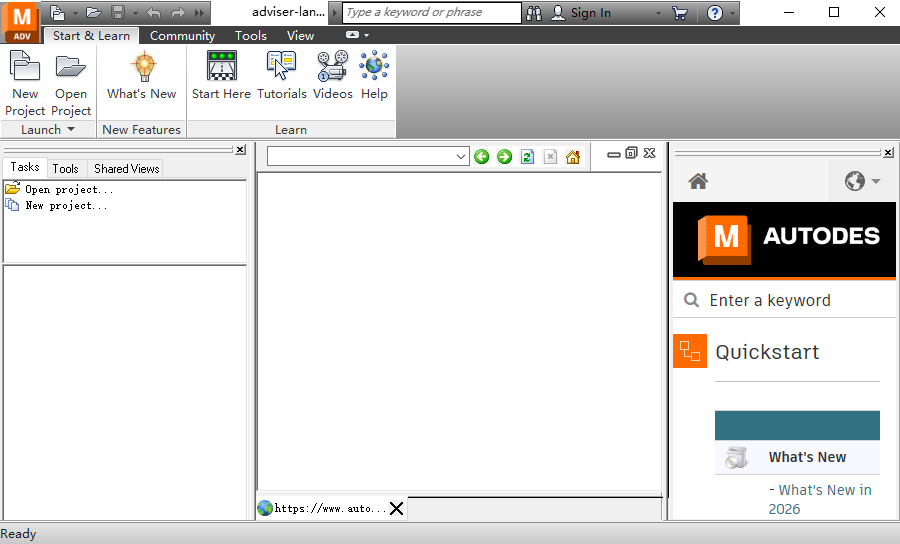Minimize the inner browser document window

[614, 154]
